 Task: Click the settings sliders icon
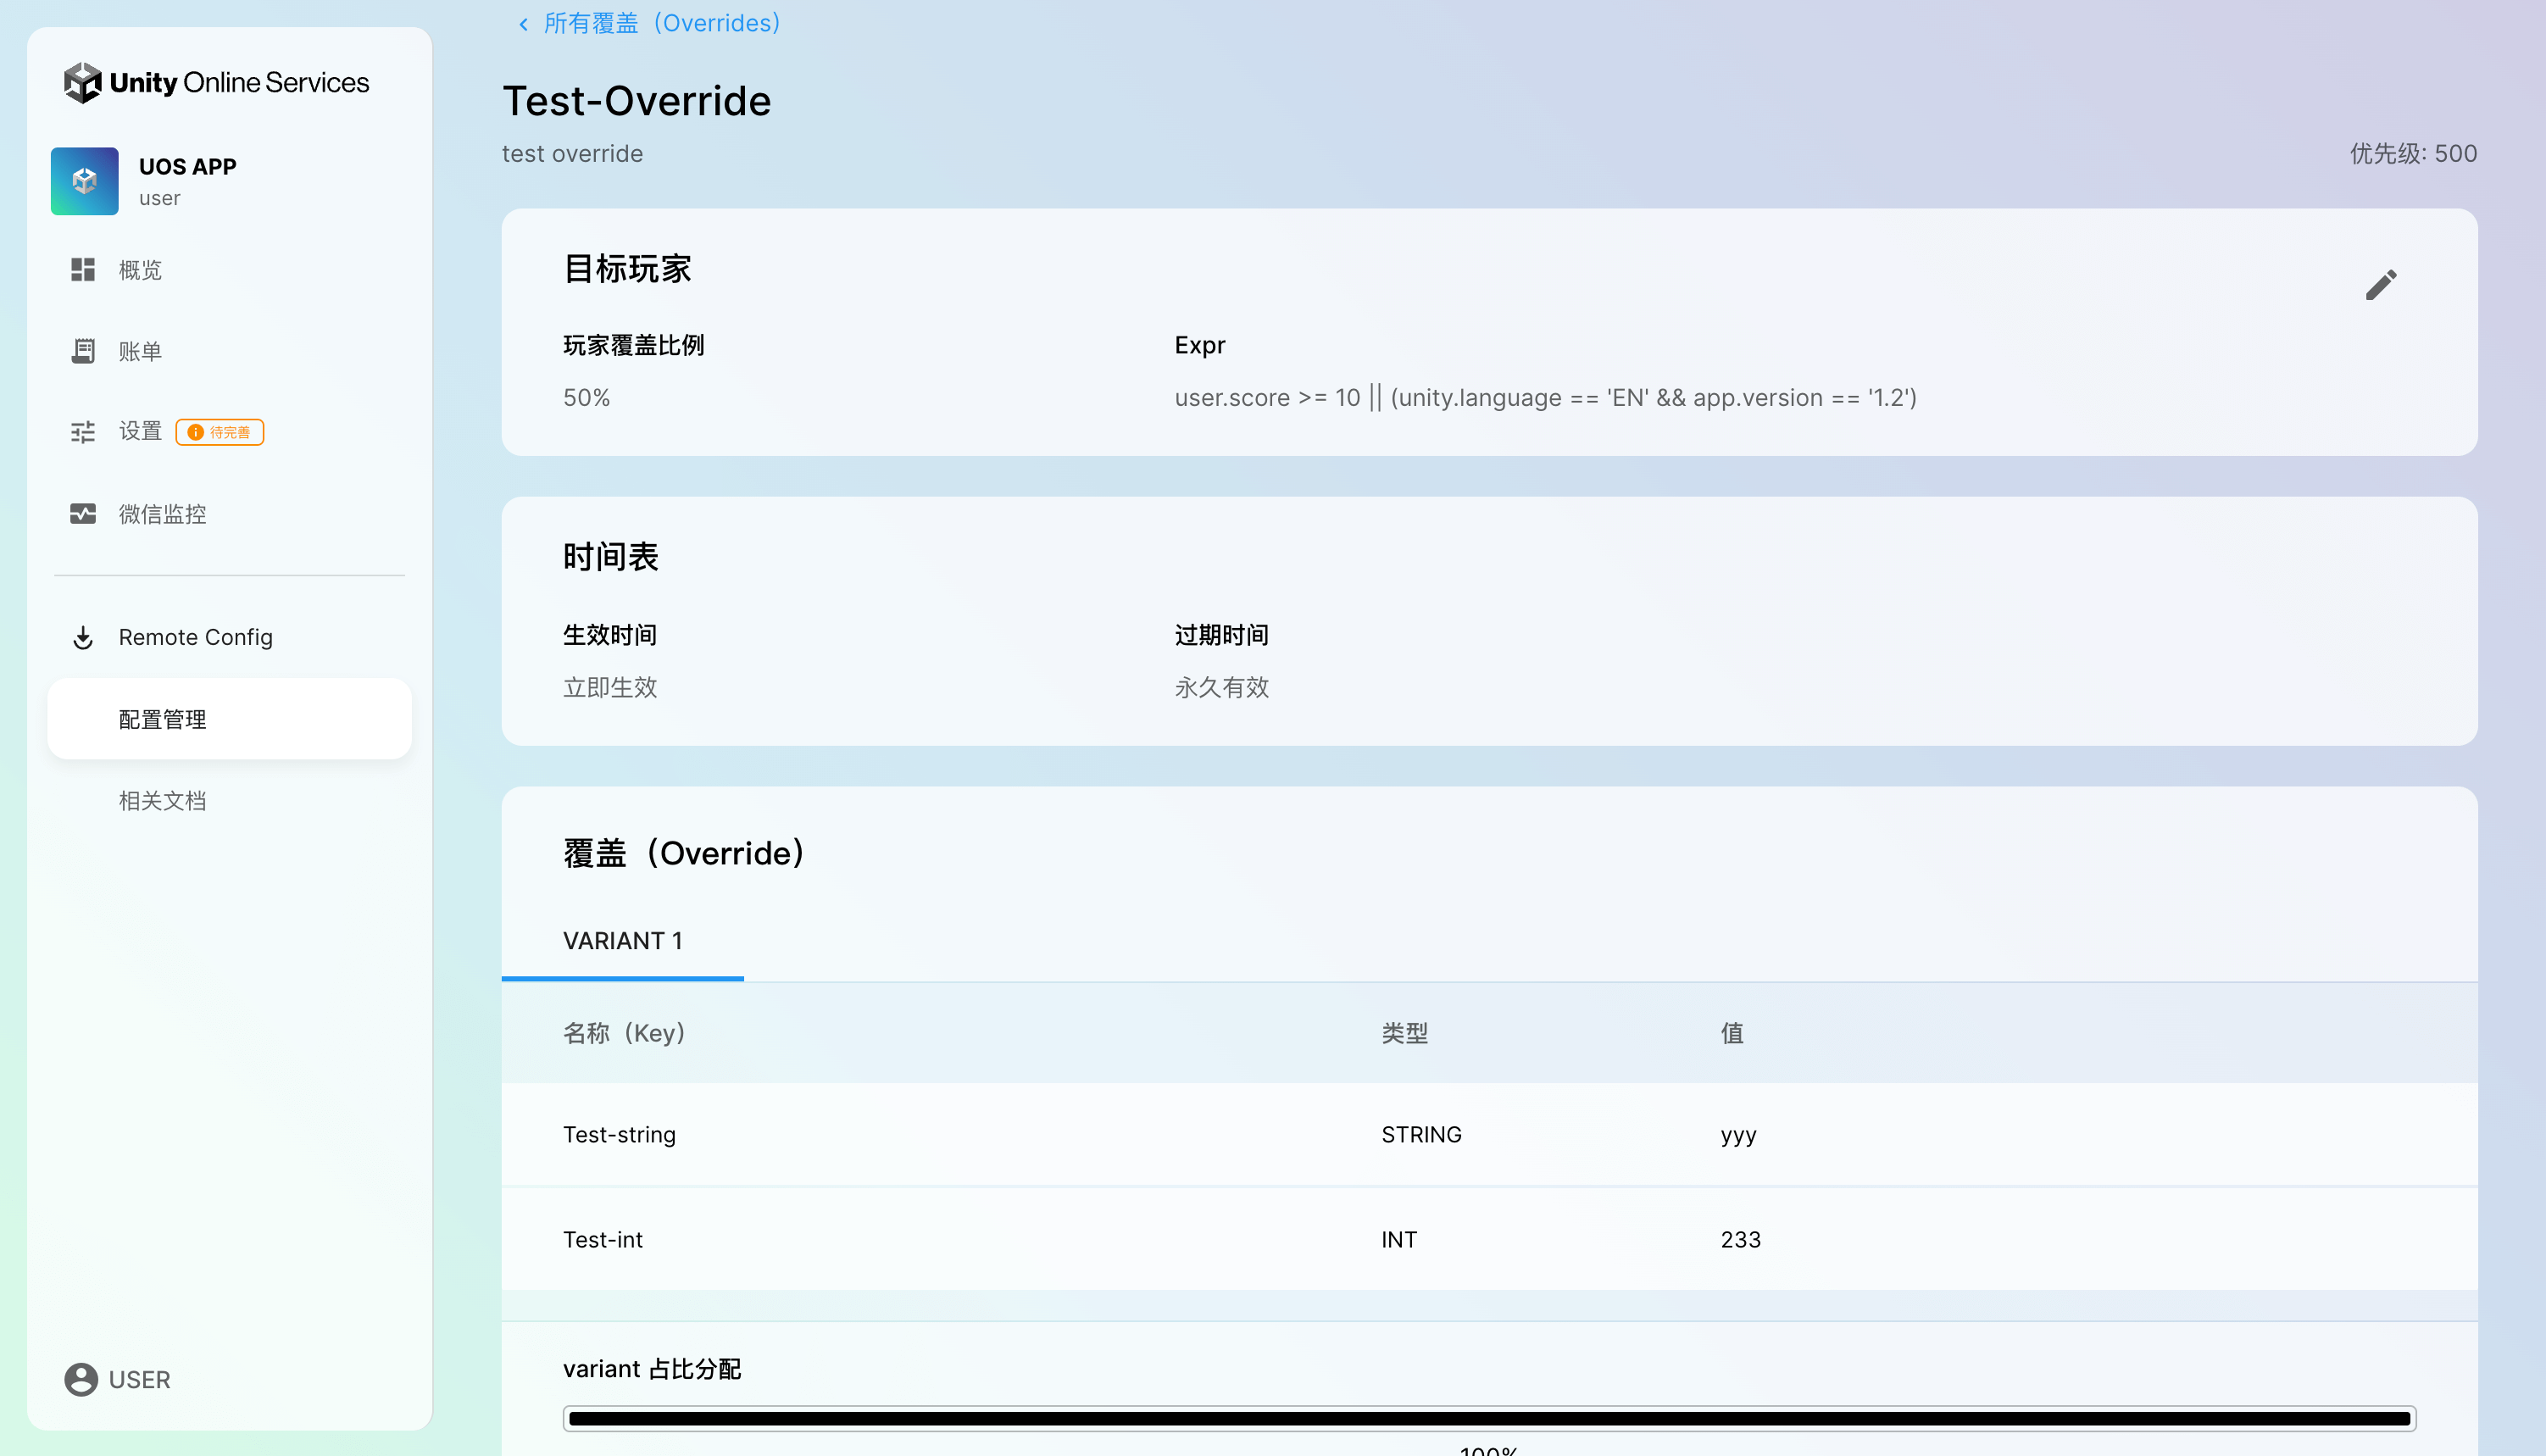pyautogui.click(x=83, y=432)
